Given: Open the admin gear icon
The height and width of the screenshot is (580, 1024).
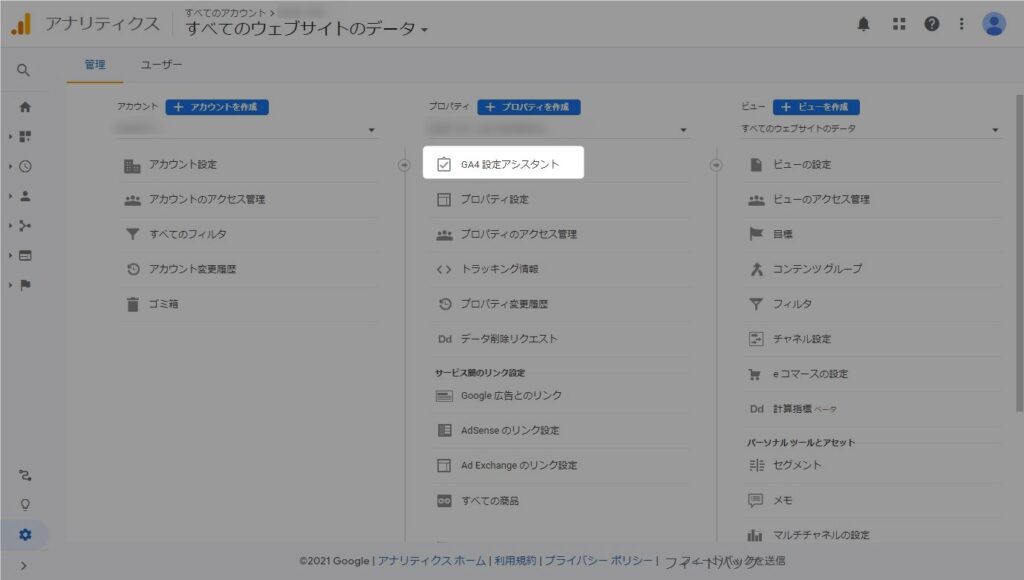Looking at the screenshot, I should (x=25, y=535).
